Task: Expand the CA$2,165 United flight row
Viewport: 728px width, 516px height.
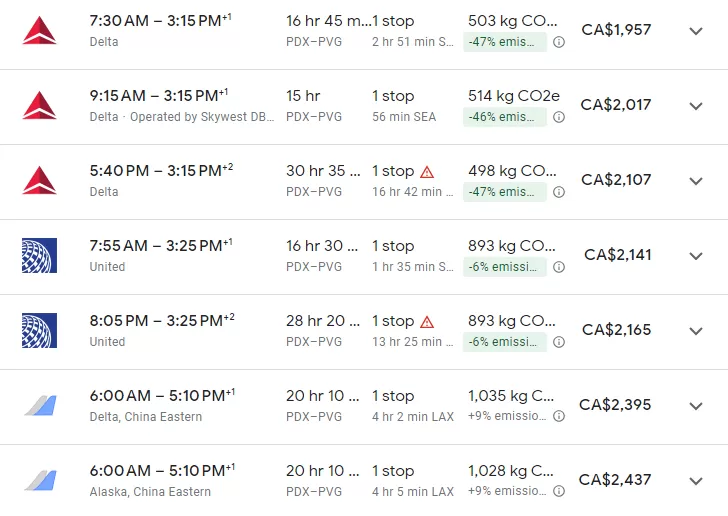Action: click(696, 331)
